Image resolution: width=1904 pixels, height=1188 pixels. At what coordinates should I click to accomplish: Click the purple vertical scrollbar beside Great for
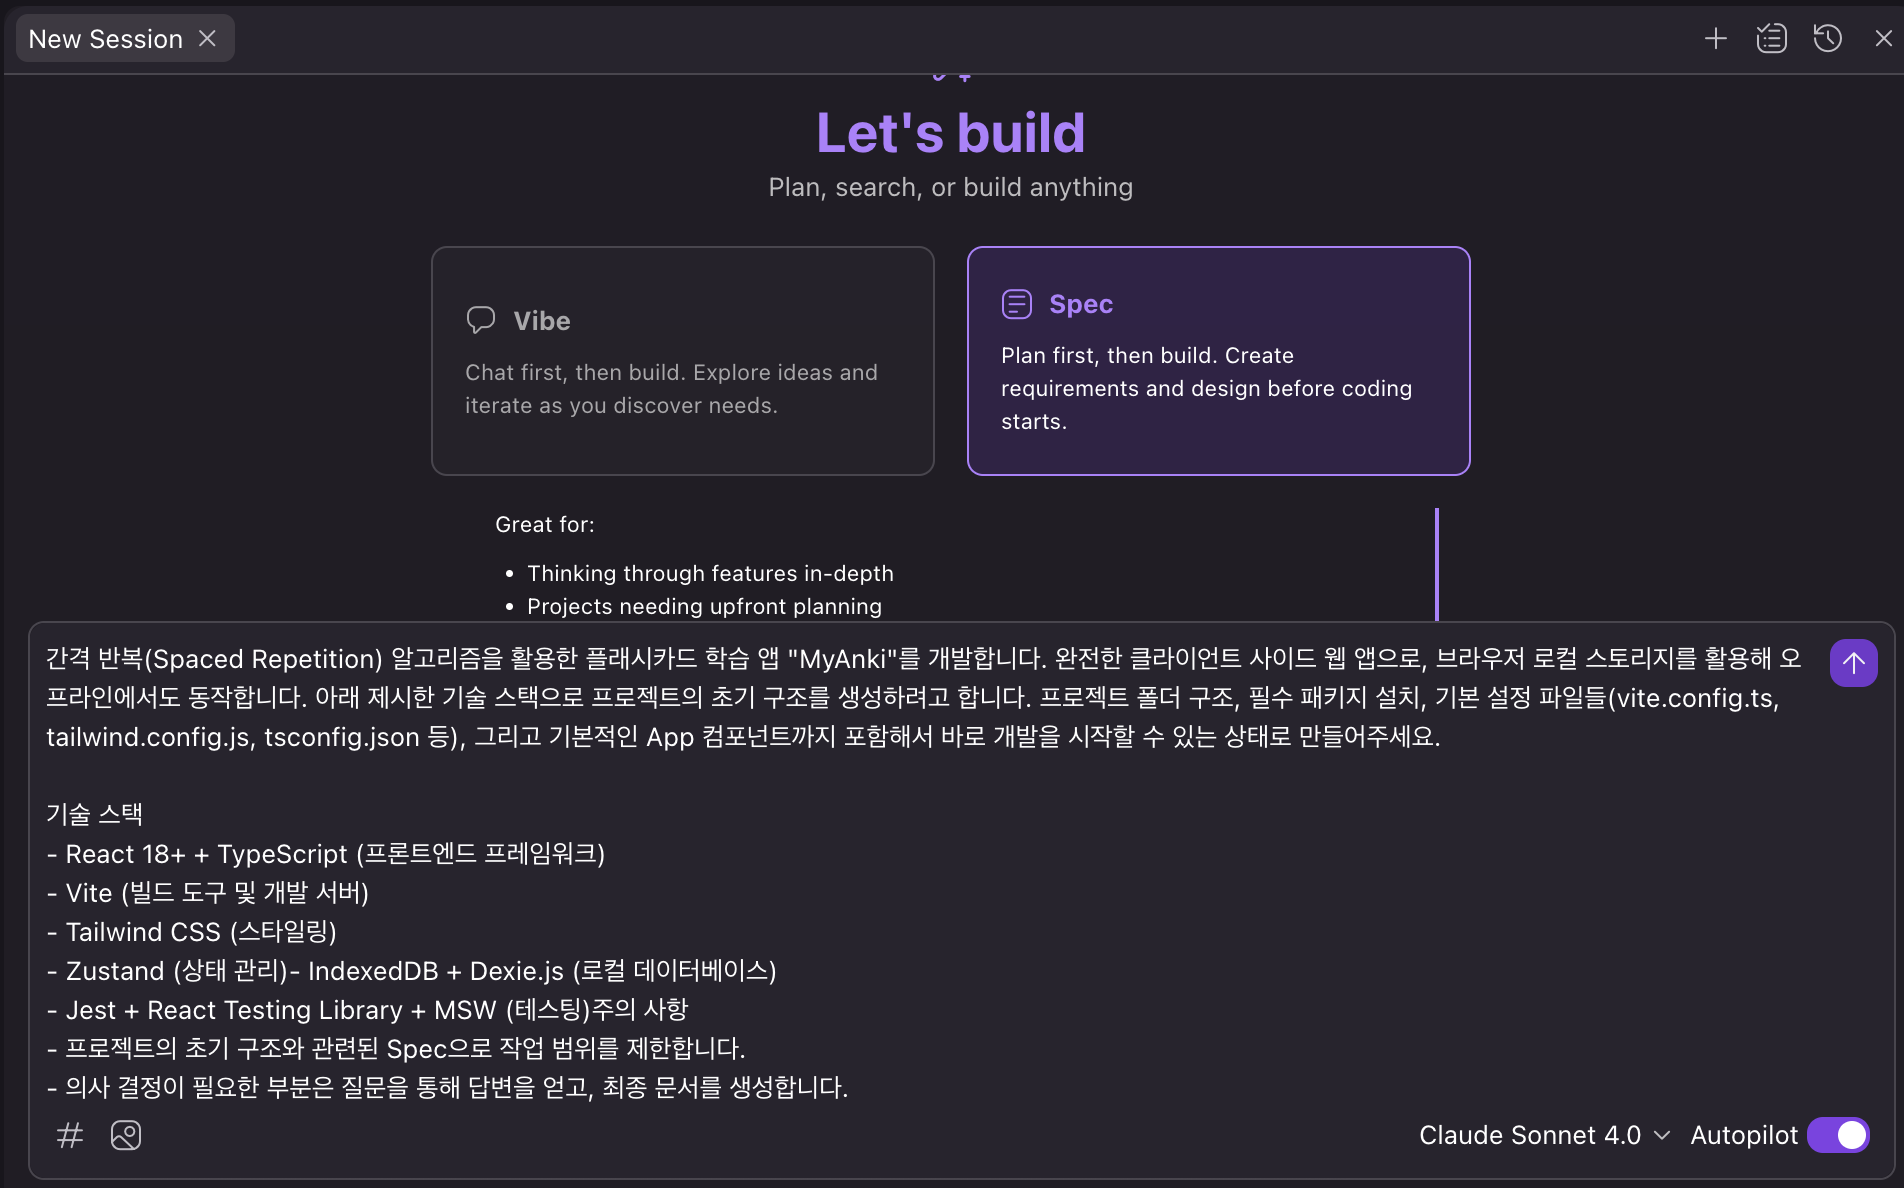click(x=1436, y=563)
